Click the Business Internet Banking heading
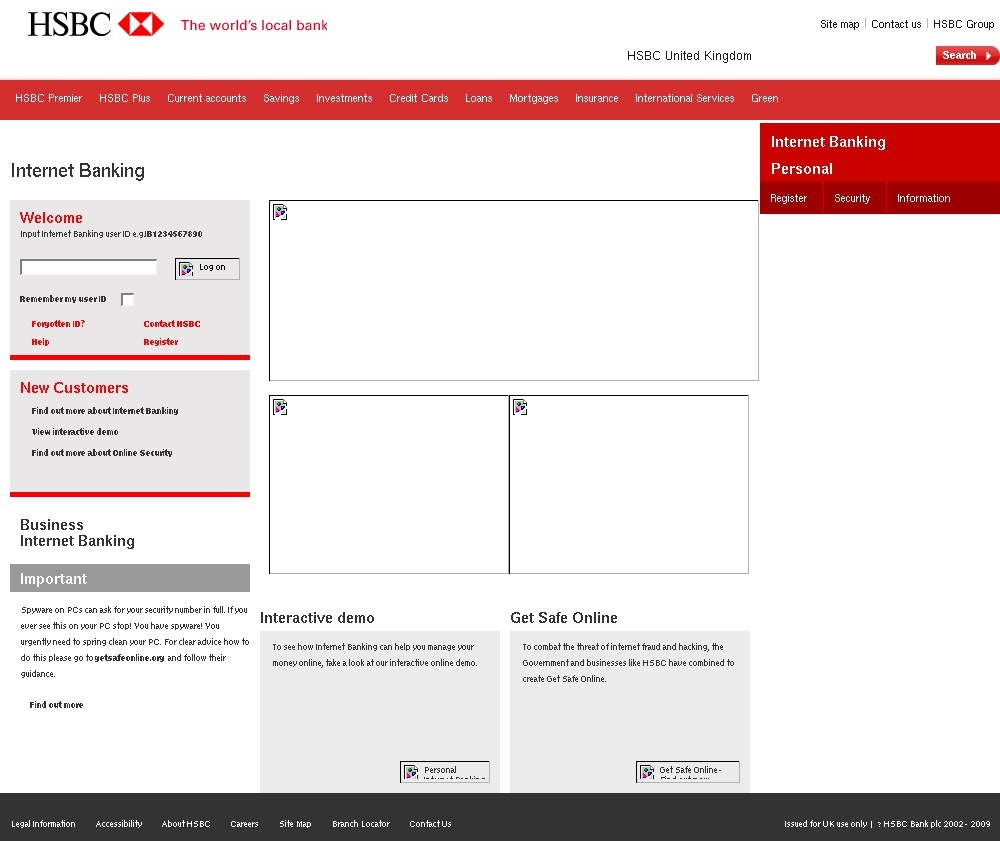 (x=77, y=533)
